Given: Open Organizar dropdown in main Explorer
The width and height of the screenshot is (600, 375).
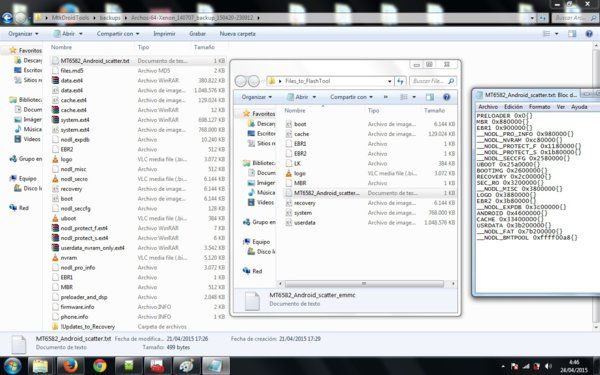Looking at the screenshot, I should [23, 34].
